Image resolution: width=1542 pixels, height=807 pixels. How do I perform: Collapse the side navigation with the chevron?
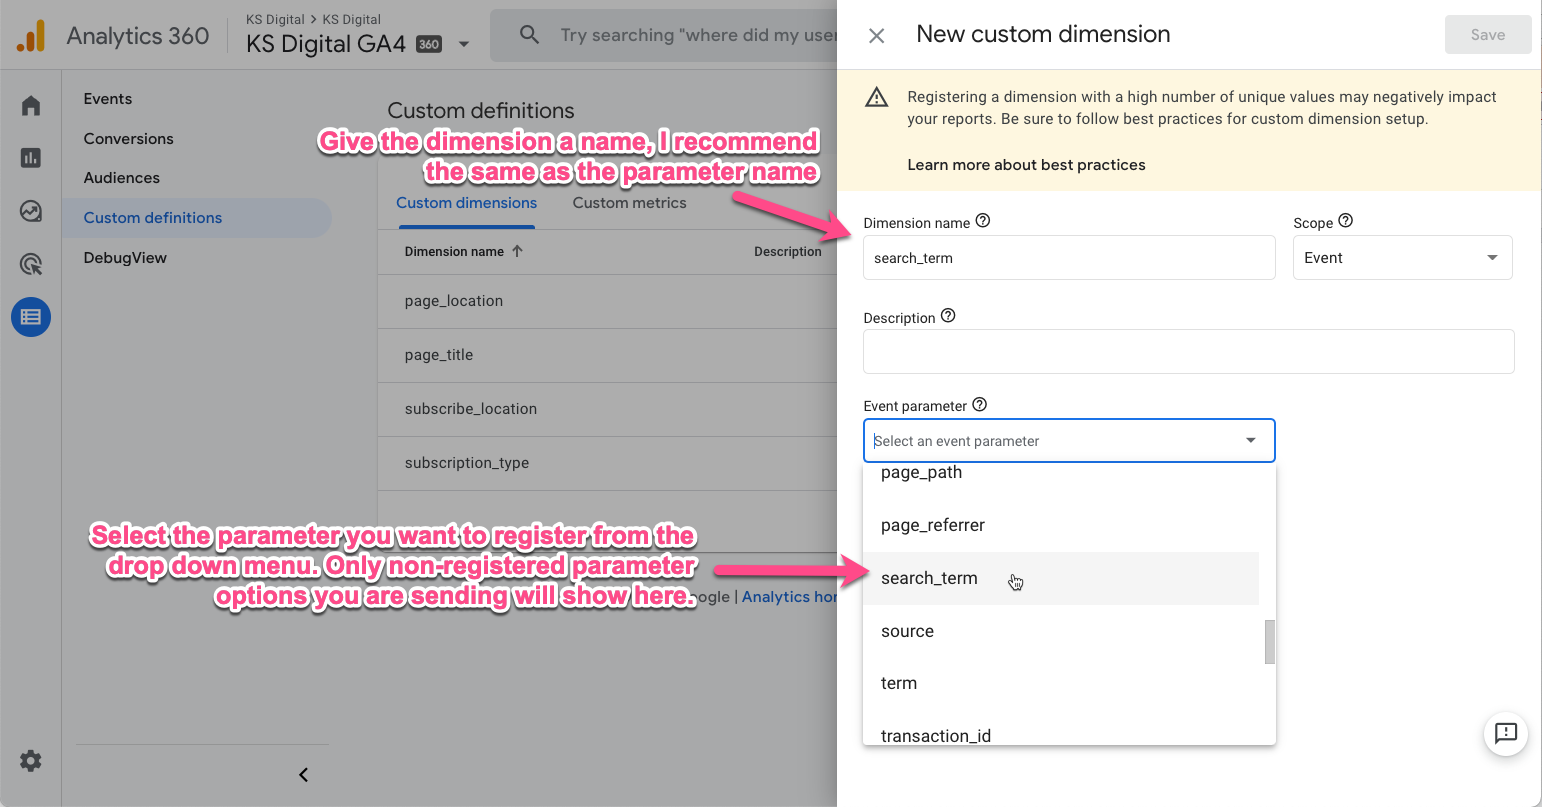304,775
